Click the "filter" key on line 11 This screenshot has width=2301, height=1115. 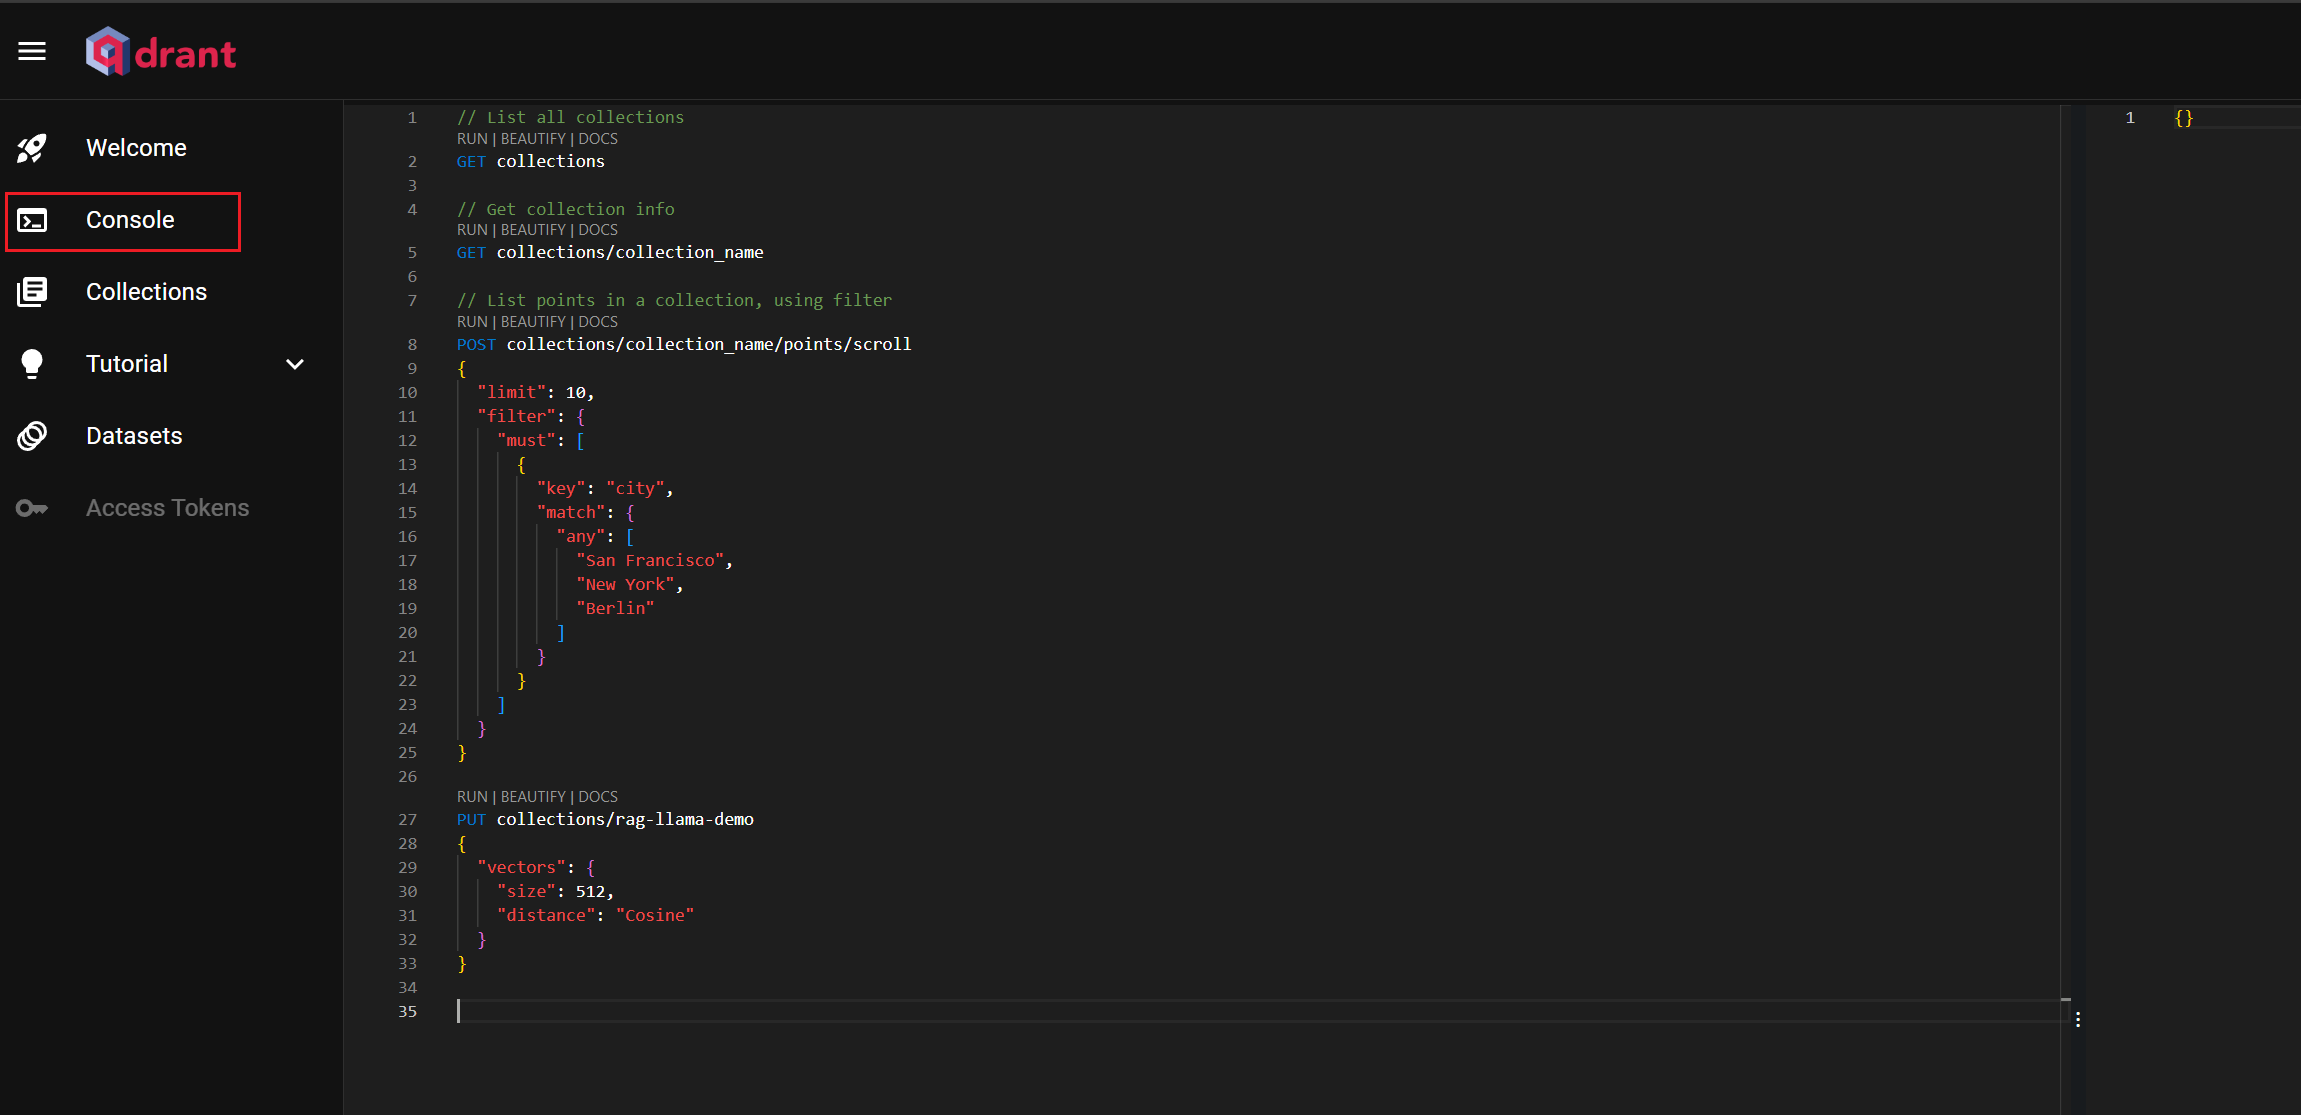(x=516, y=416)
